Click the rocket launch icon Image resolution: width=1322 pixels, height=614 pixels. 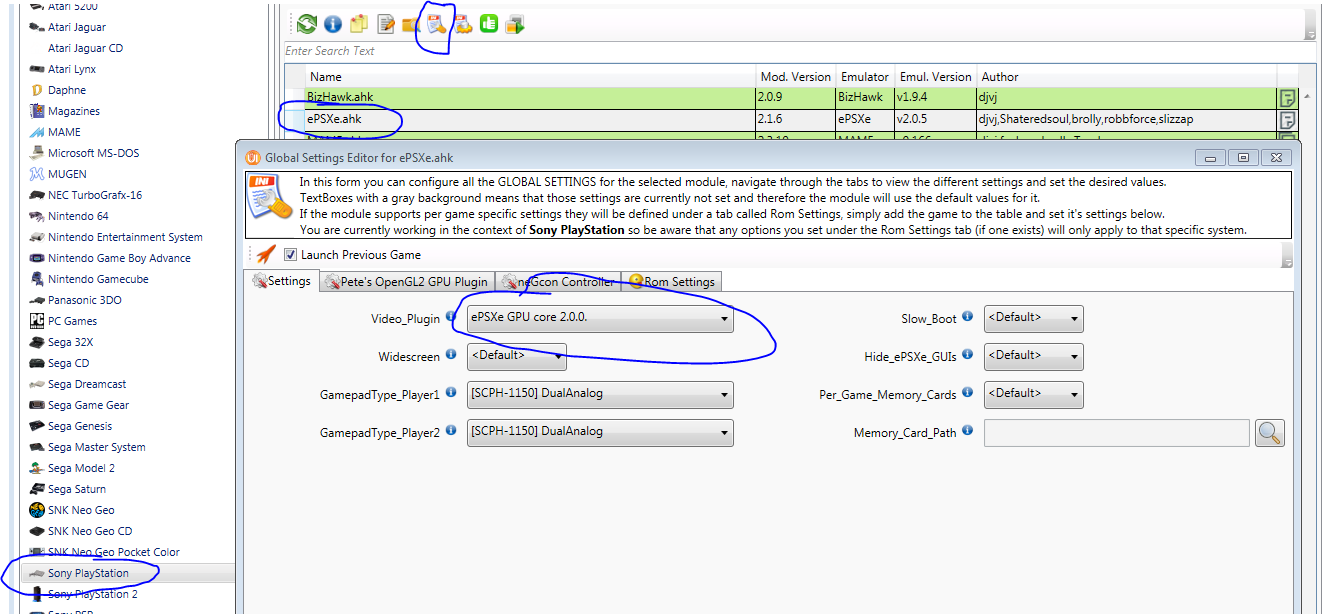pos(266,254)
